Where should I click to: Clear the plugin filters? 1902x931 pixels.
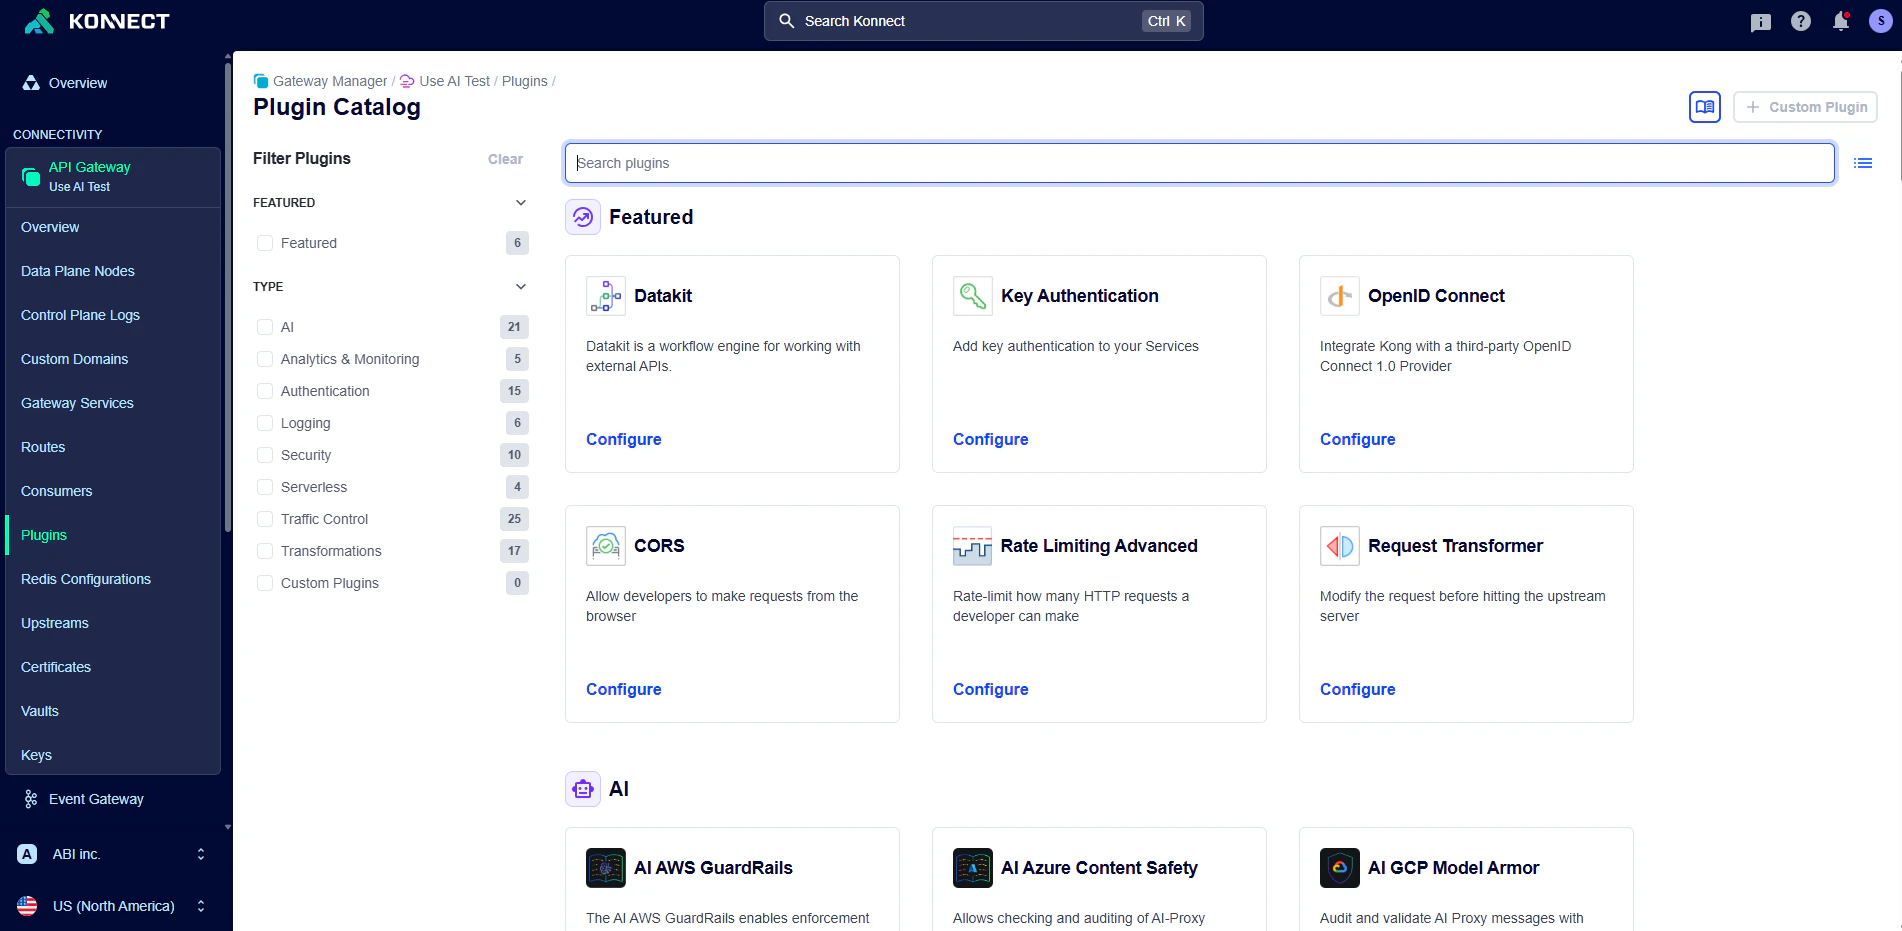coord(505,159)
